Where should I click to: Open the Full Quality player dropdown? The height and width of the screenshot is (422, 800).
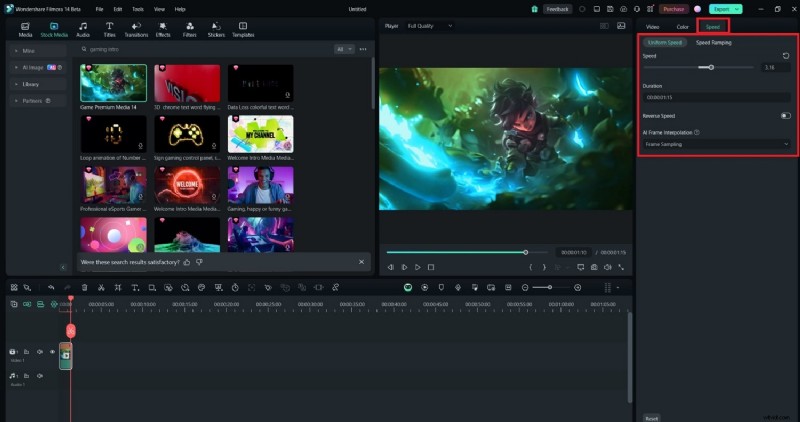click(426, 26)
